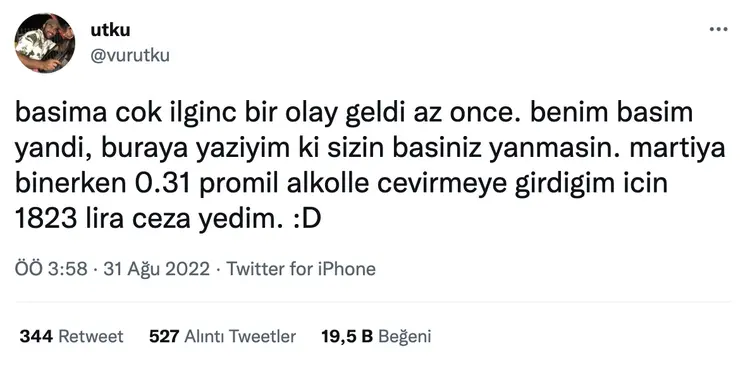Open the Twitter for iPhone source link
Viewport: 750px width, 367px height.
tap(301, 269)
